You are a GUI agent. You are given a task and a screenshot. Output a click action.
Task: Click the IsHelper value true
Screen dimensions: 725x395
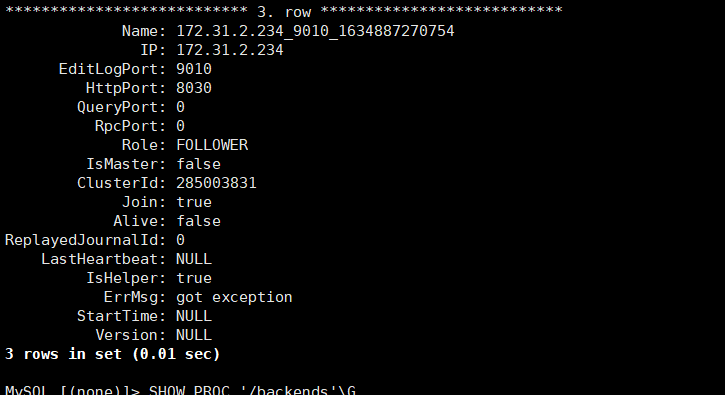194,278
